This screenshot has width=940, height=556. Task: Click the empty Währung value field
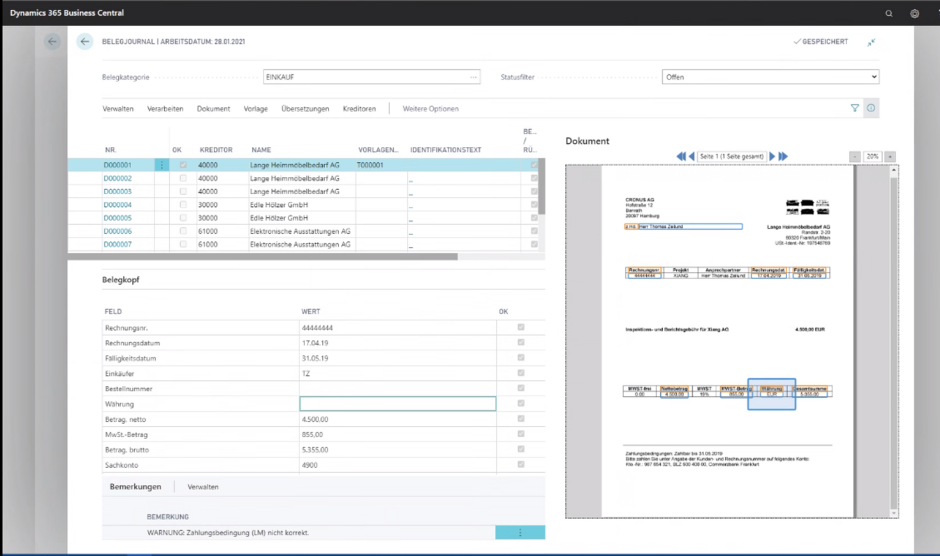tap(397, 404)
